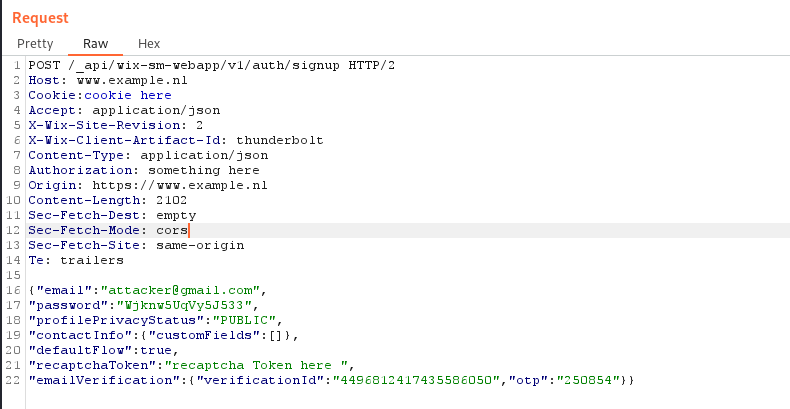This screenshot has height=409, width=790.
Task: Click the Te: trailers header line
Action: (x=76, y=260)
